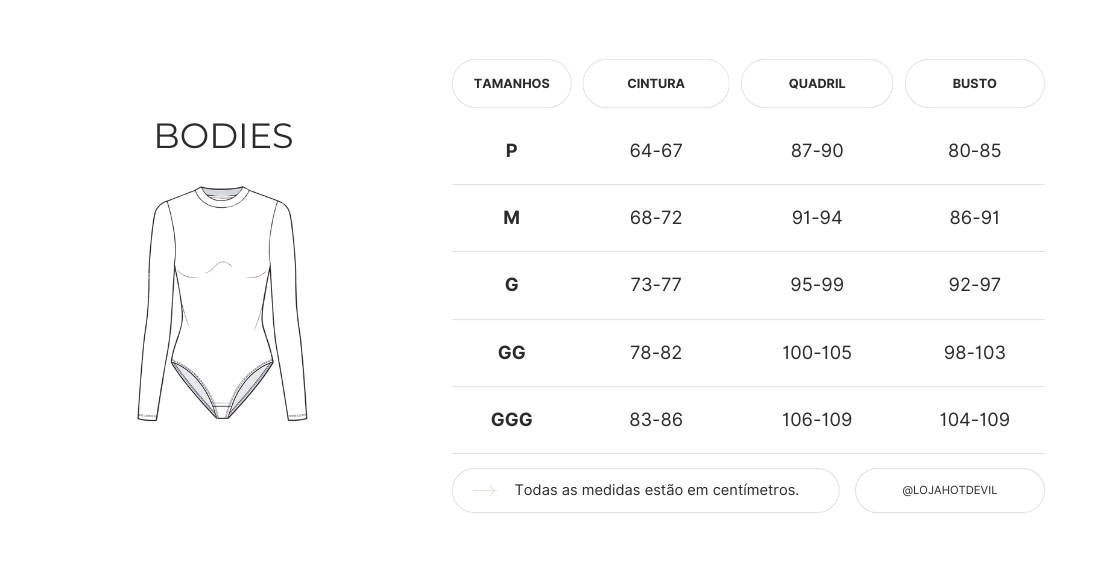This screenshot has height=570, width=1102.
Task: Pick the GGG size label
Action: click(511, 420)
